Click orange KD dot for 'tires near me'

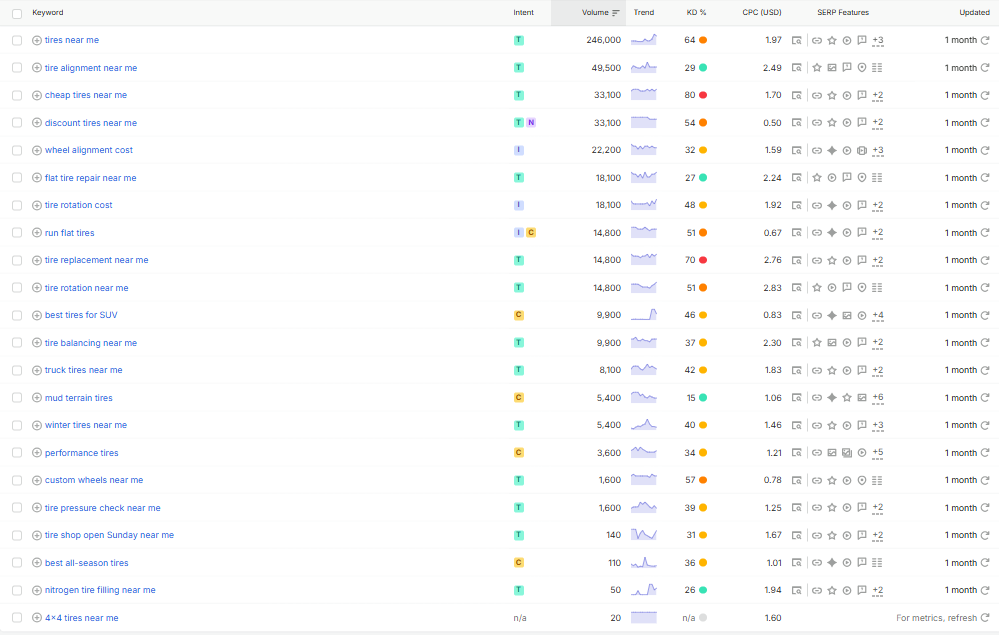coord(703,40)
